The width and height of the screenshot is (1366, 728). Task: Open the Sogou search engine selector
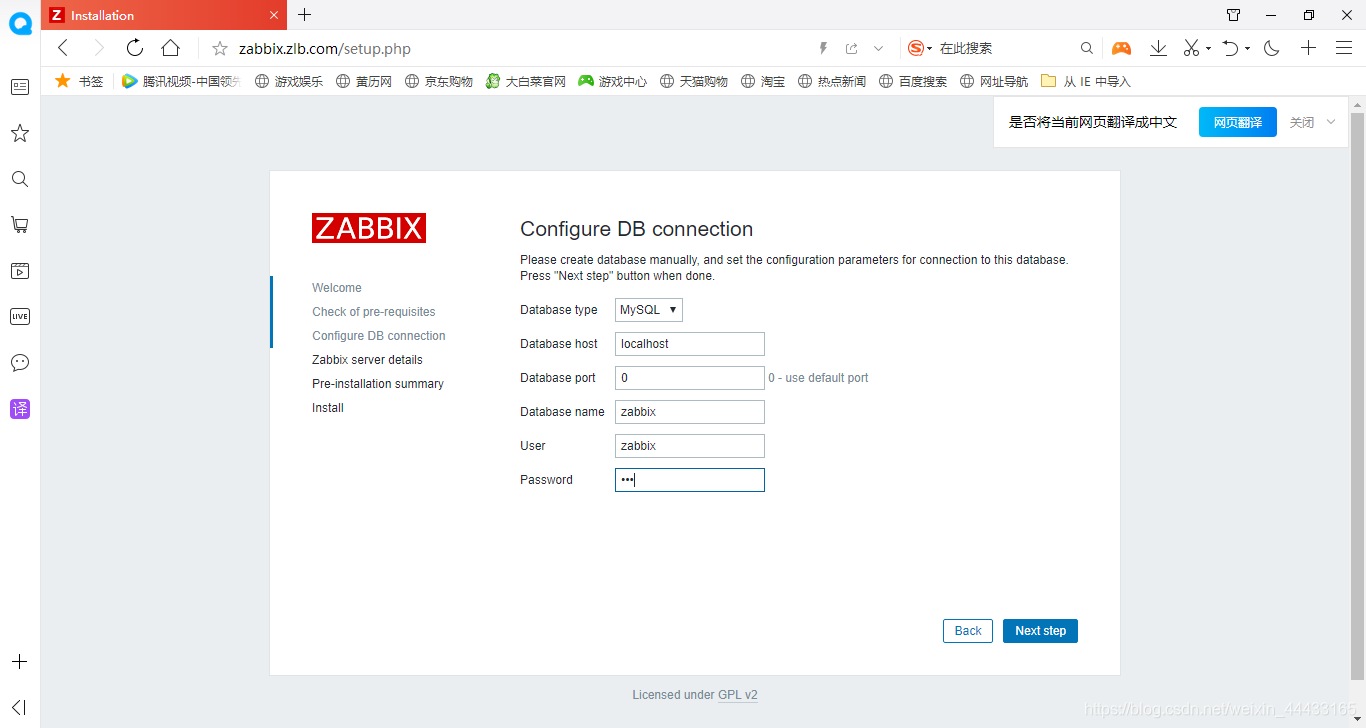[x=920, y=48]
